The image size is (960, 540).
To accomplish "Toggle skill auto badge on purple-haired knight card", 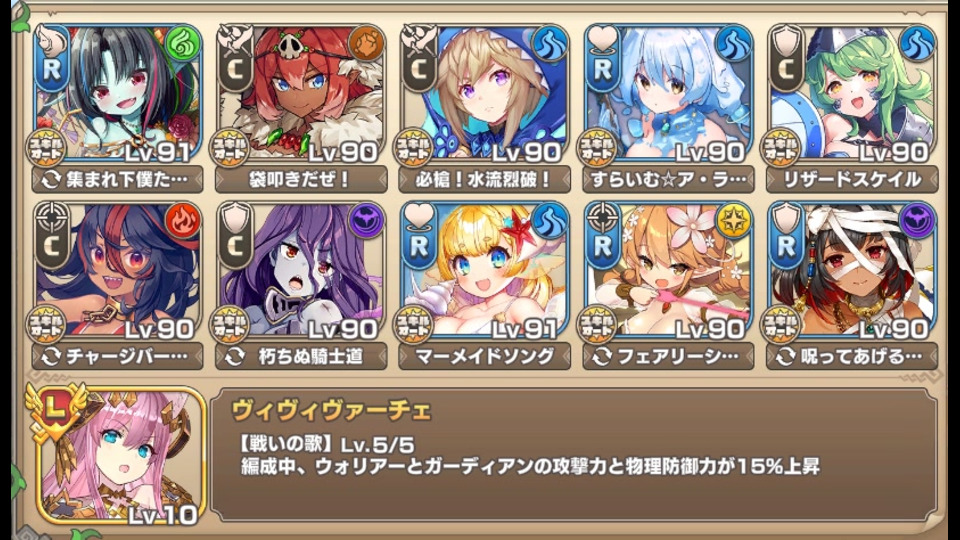I will pyautogui.click(x=230, y=324).
